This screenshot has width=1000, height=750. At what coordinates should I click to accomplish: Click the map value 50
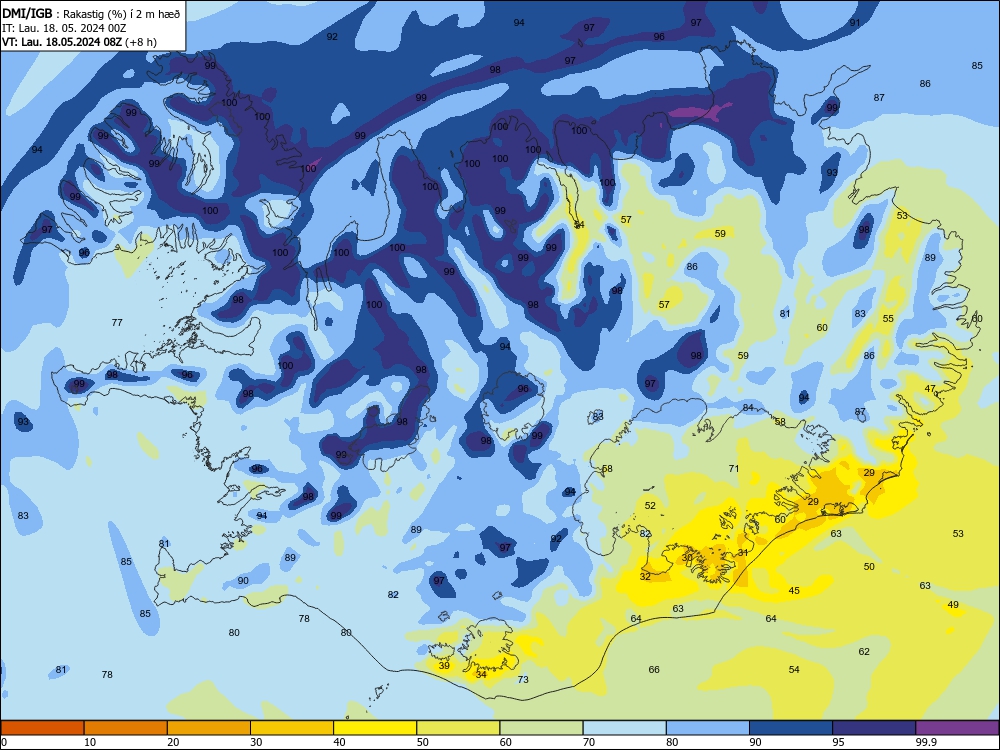tap(869, 566)
